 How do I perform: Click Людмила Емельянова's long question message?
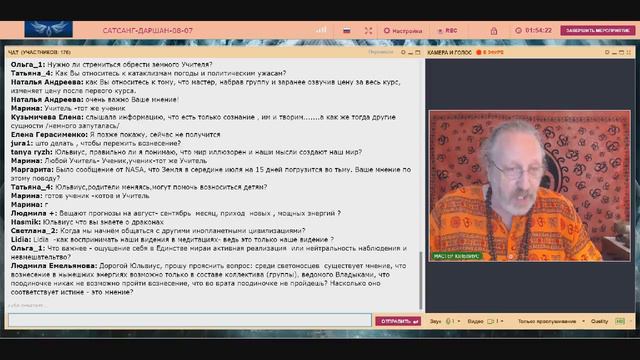click(209, 279)
